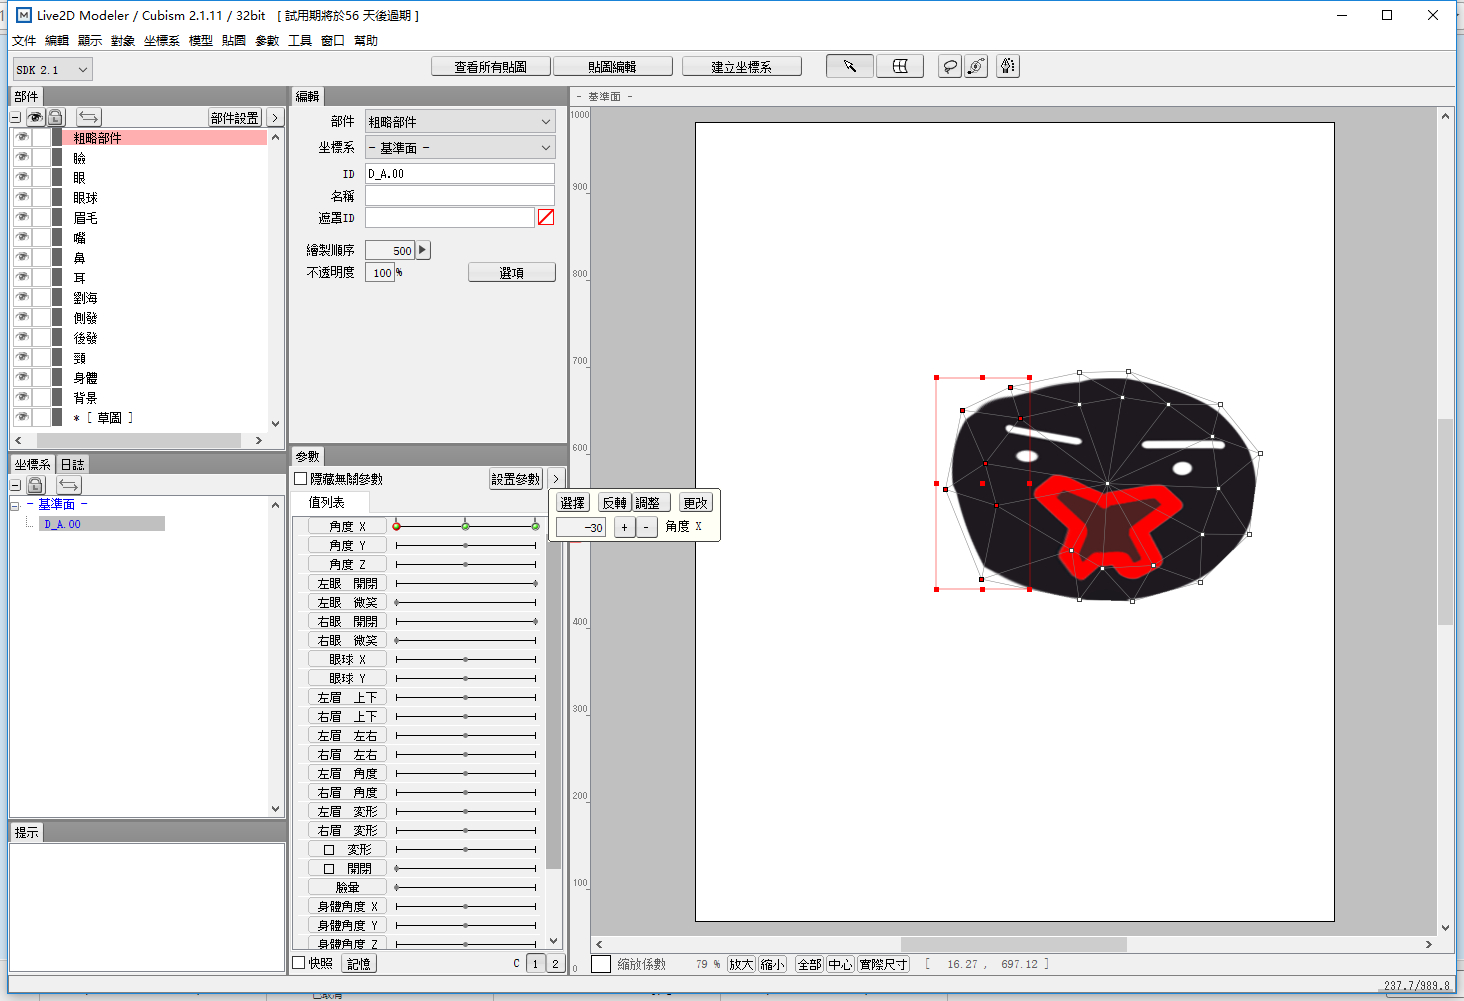Select D_A.00 in the coordinate tree
Image resolution: width=1464 pixels, height=1001 pixels.
pyautogui.click(x=102, y=524)
